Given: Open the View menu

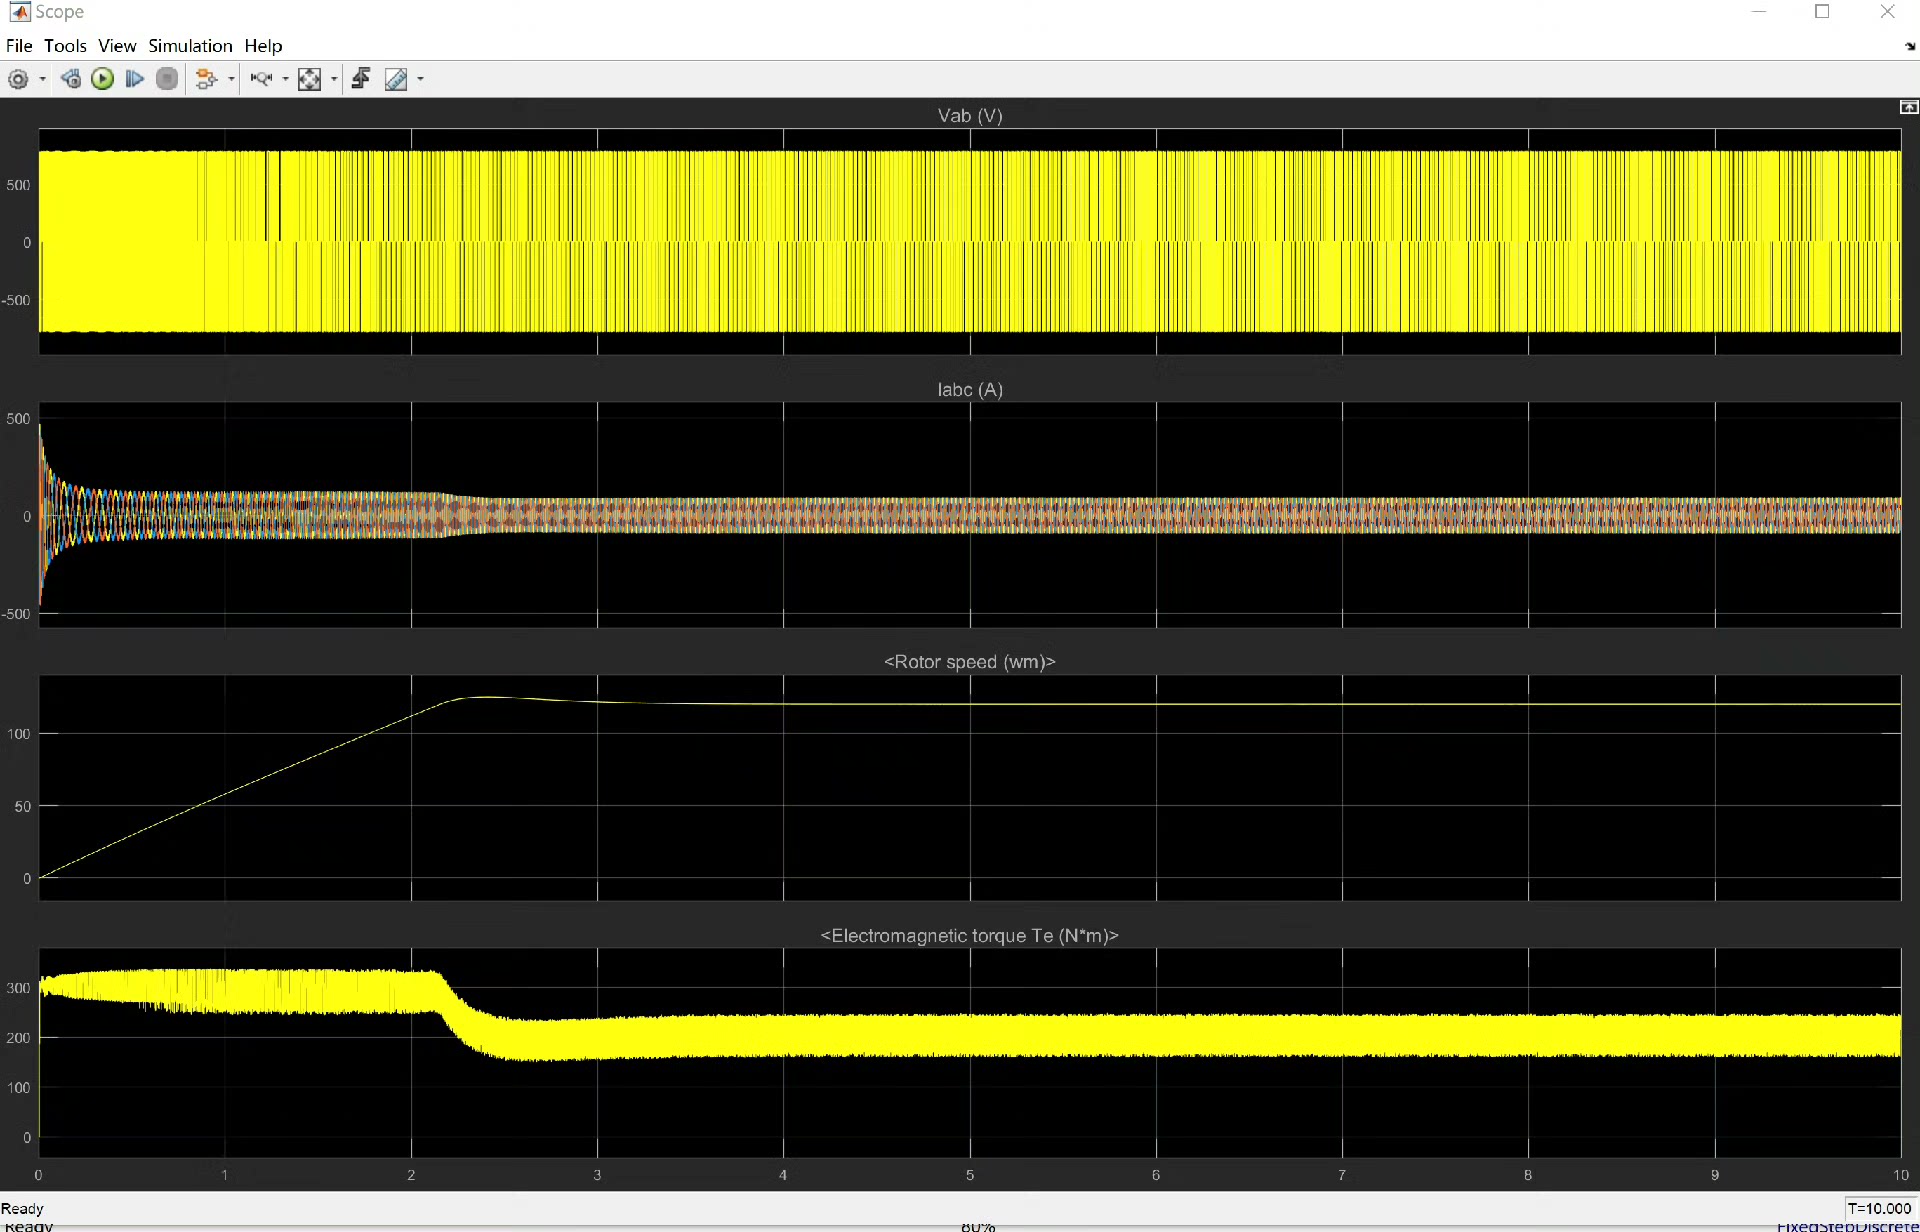Looking at the screenshot, I should tap(117, 46).
